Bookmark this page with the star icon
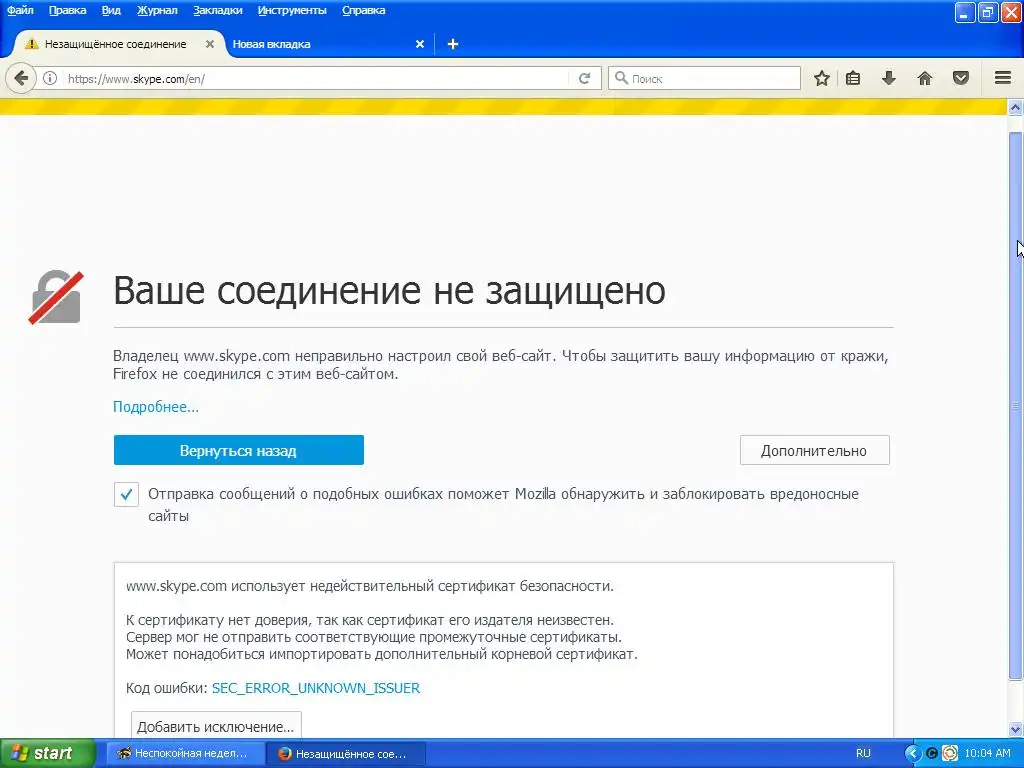 (x=822, y=79)
